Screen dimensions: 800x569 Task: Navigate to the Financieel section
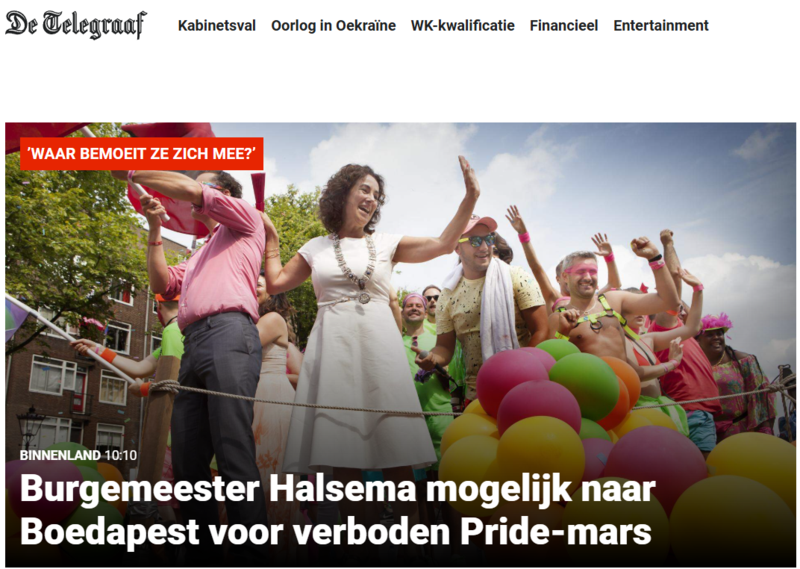[x=564, y=26]
